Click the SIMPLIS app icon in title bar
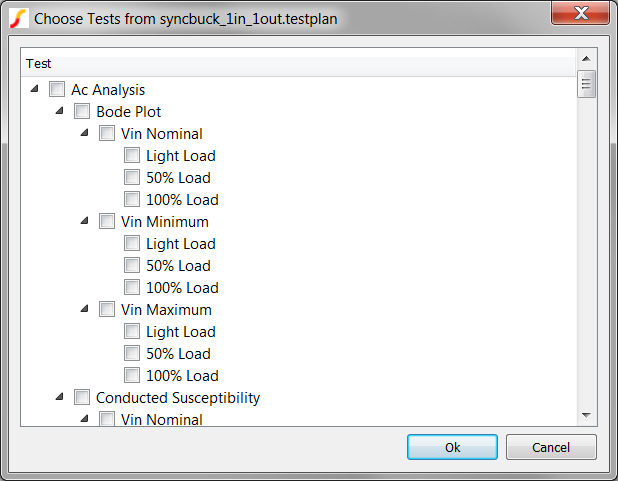This screenshot has height=481, width=618. (x=17, y=18)
